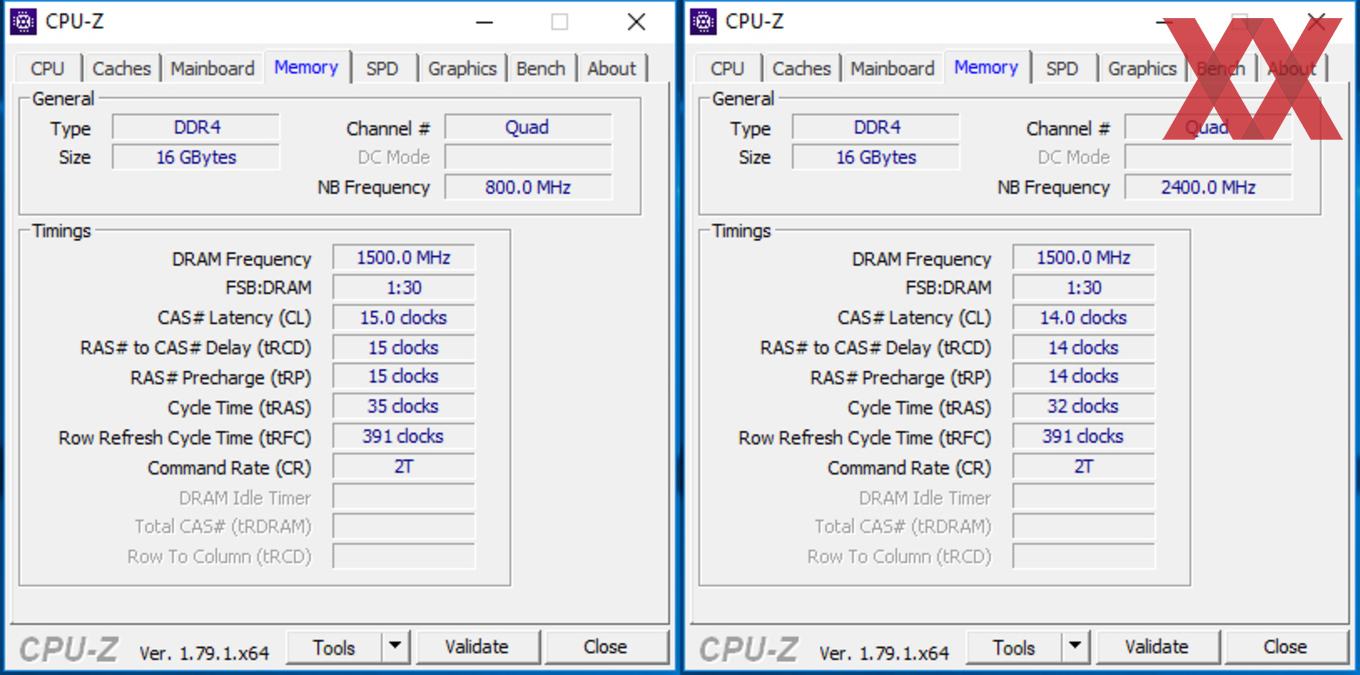Screen dimensions: 1360x675
Task: Click tRFC value 391 clocks in left window
Action: coord(403,437)
